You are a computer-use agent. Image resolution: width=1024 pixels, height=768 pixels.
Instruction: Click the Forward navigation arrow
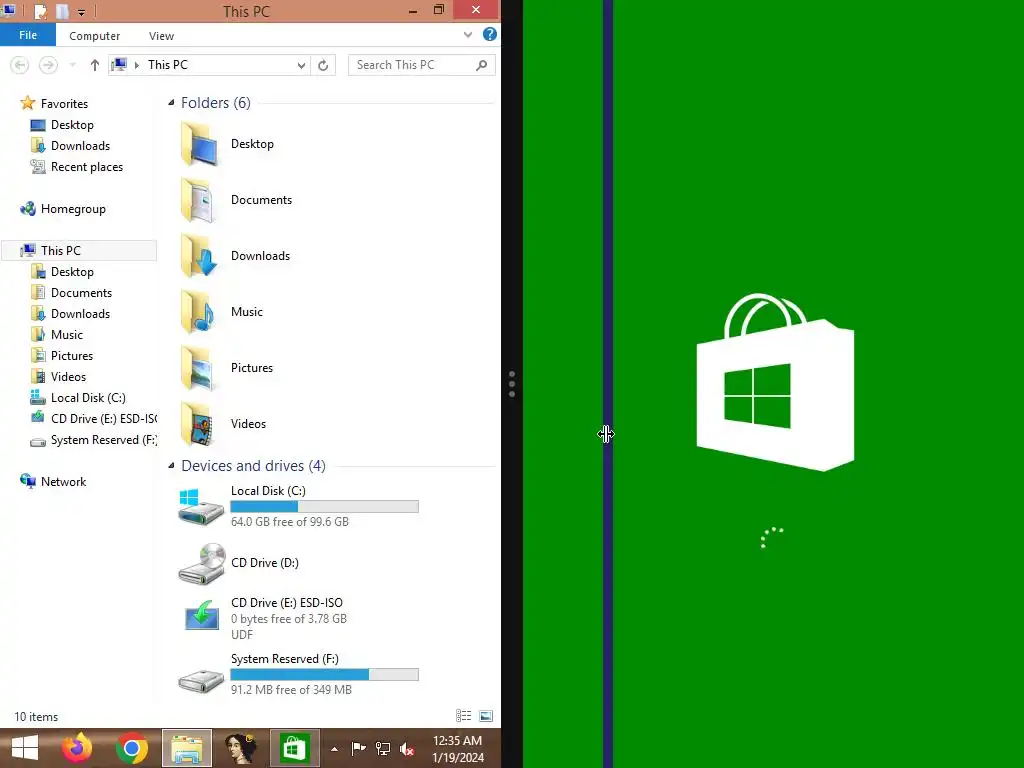point(48,65)
